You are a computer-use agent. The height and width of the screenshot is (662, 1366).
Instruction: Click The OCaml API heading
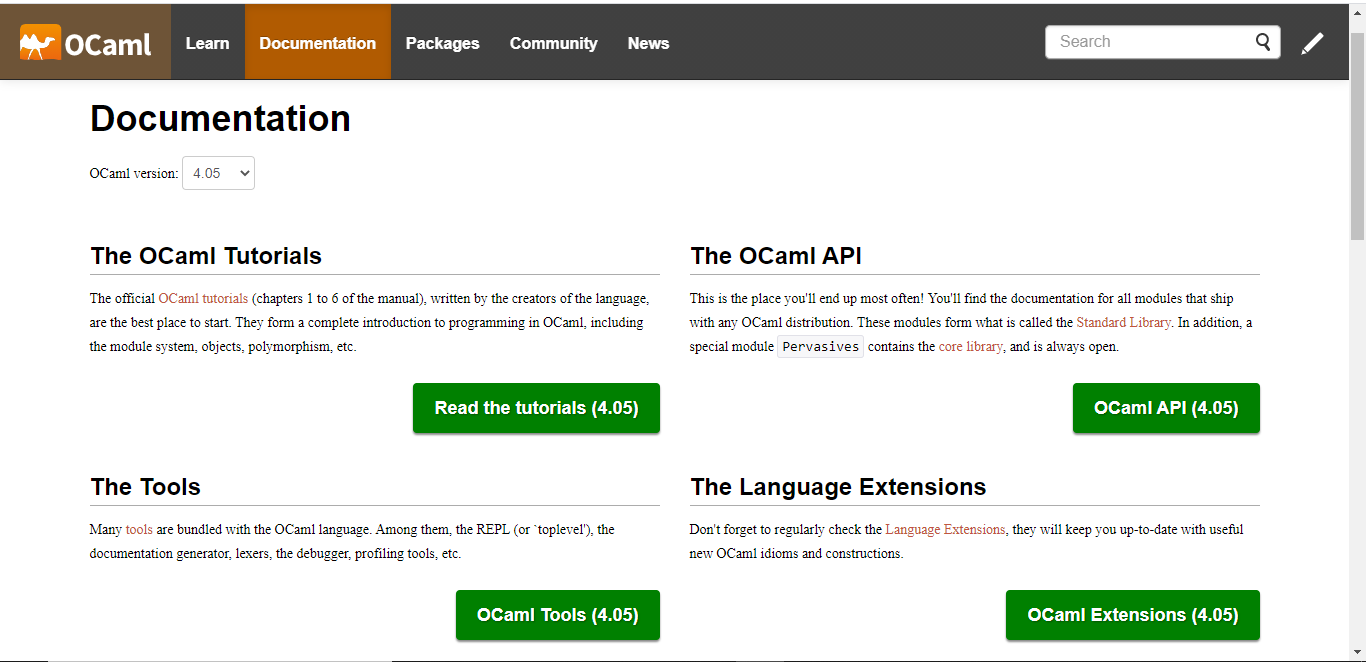776,256
